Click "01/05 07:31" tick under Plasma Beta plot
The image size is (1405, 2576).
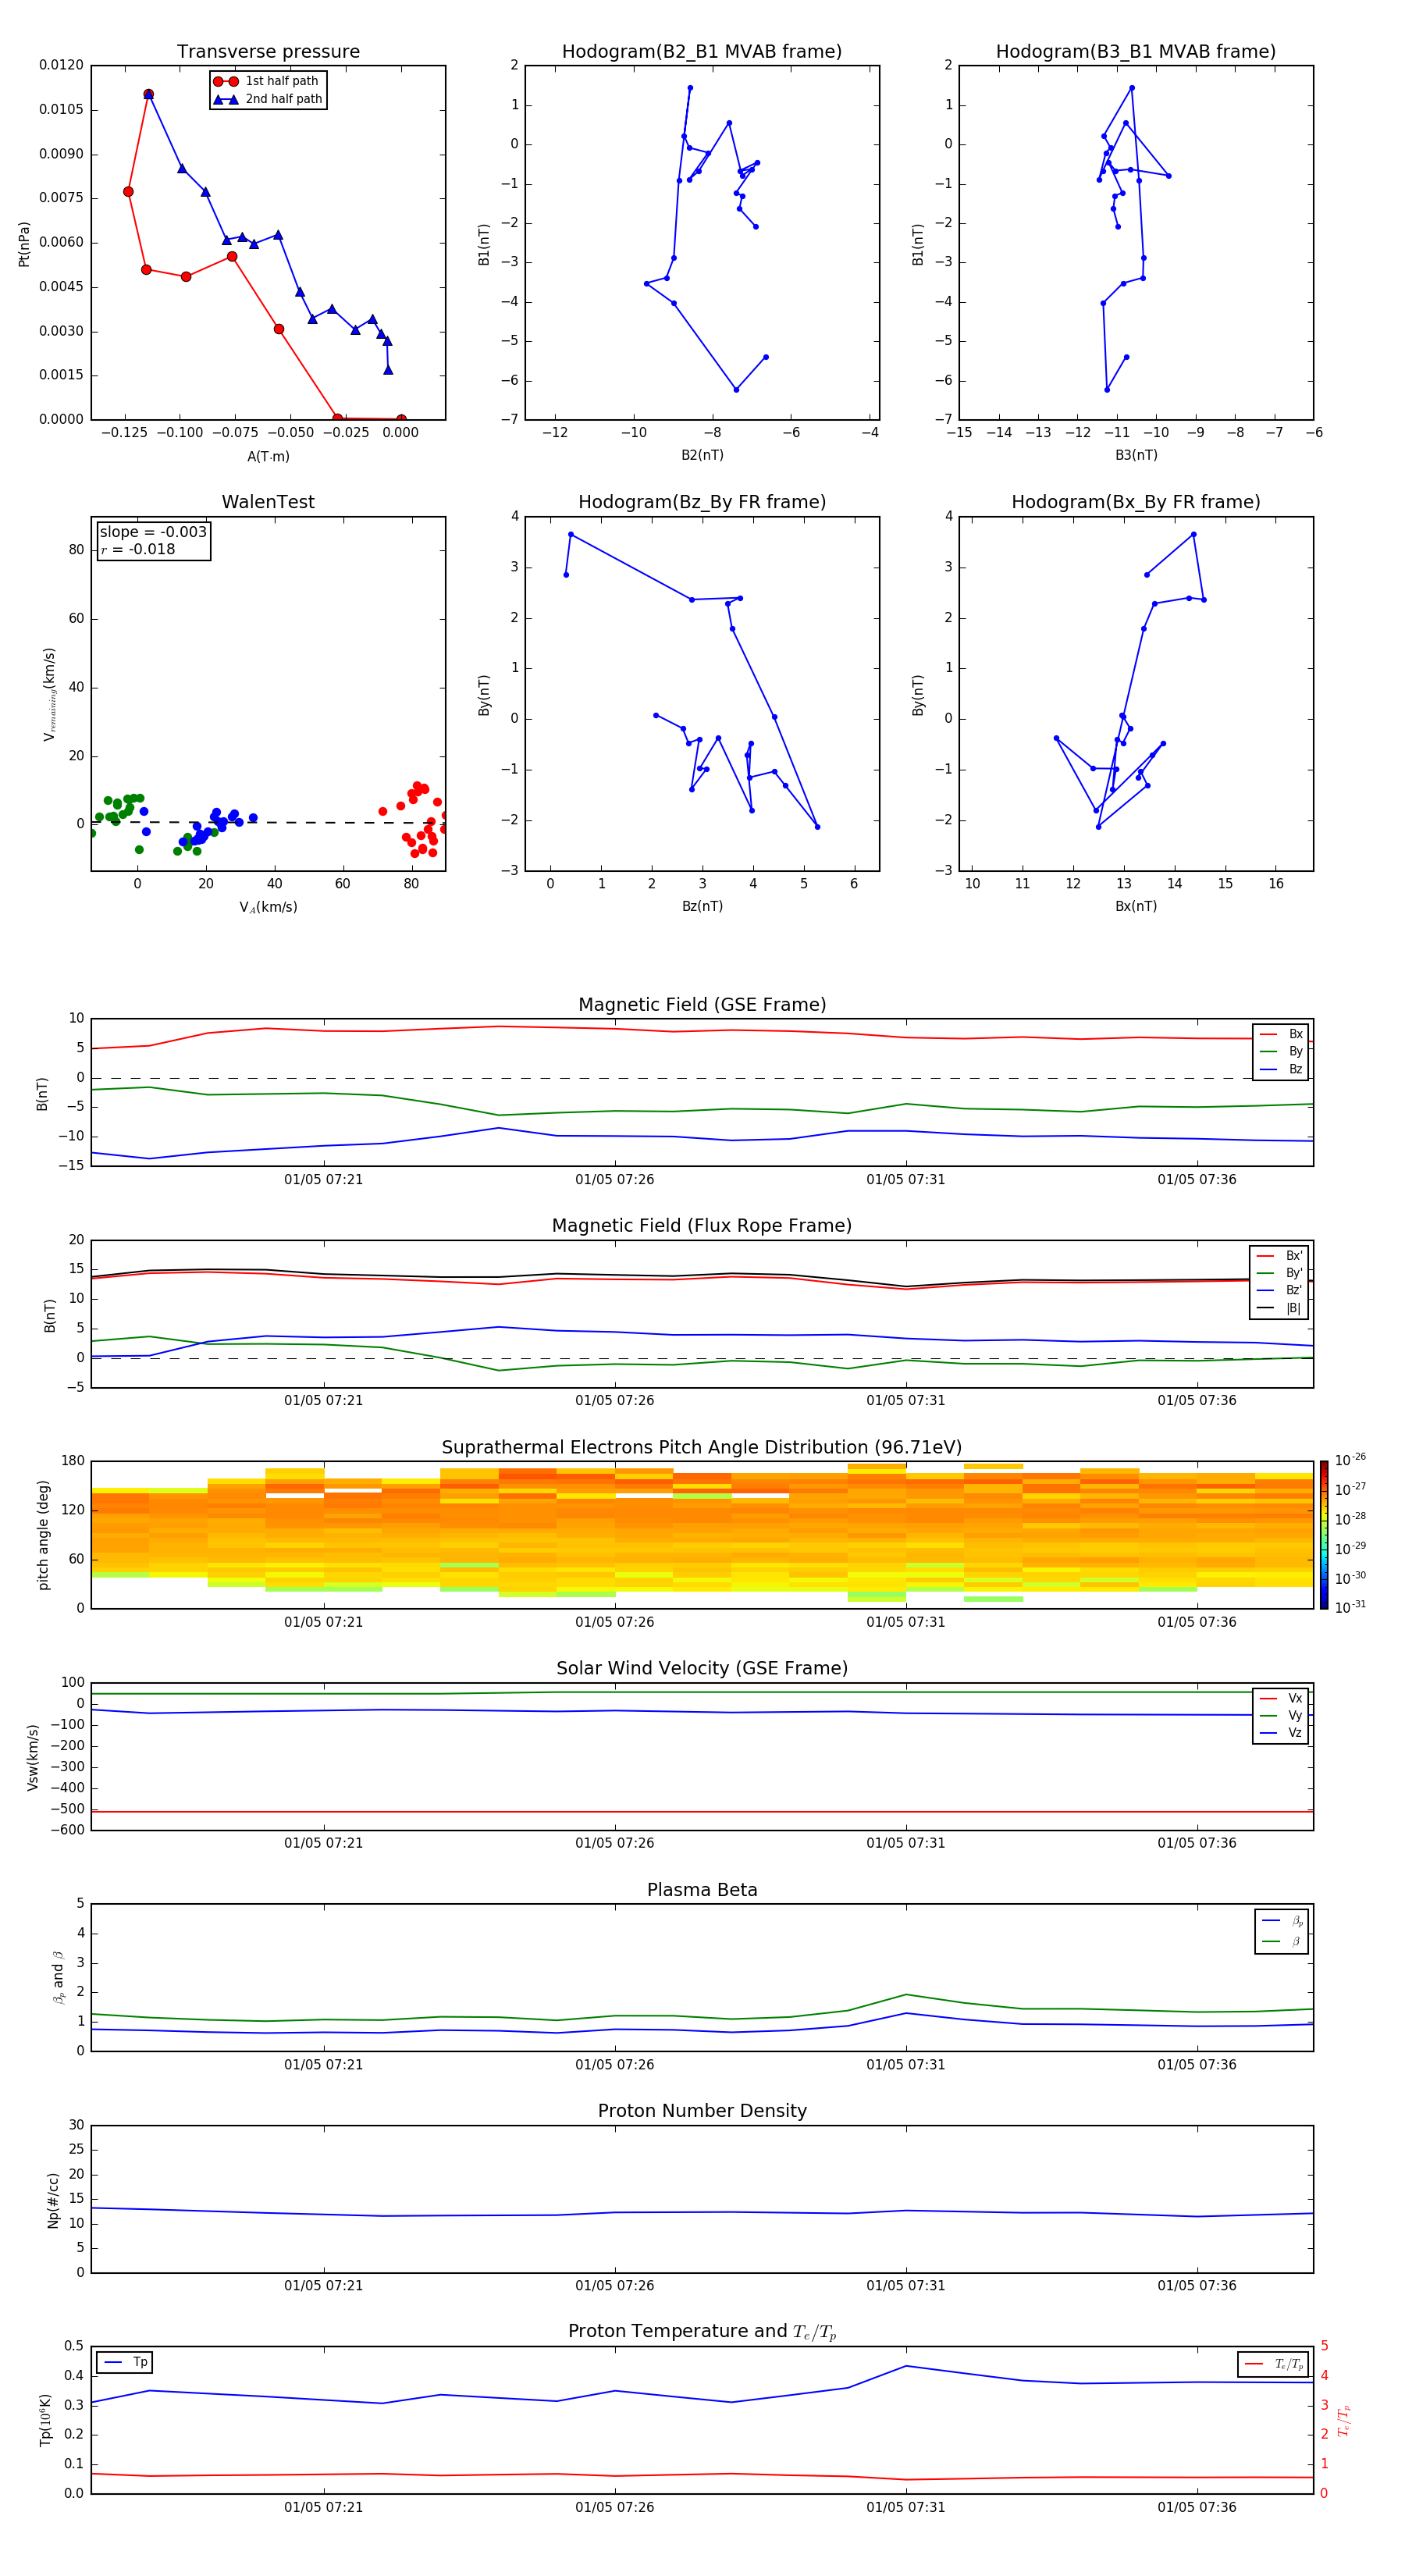906,2064
